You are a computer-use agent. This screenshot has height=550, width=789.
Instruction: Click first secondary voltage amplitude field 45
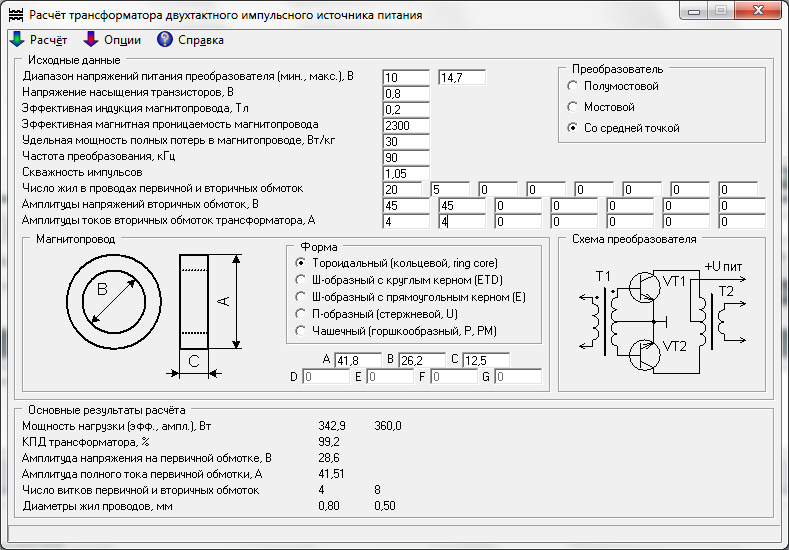406,205
